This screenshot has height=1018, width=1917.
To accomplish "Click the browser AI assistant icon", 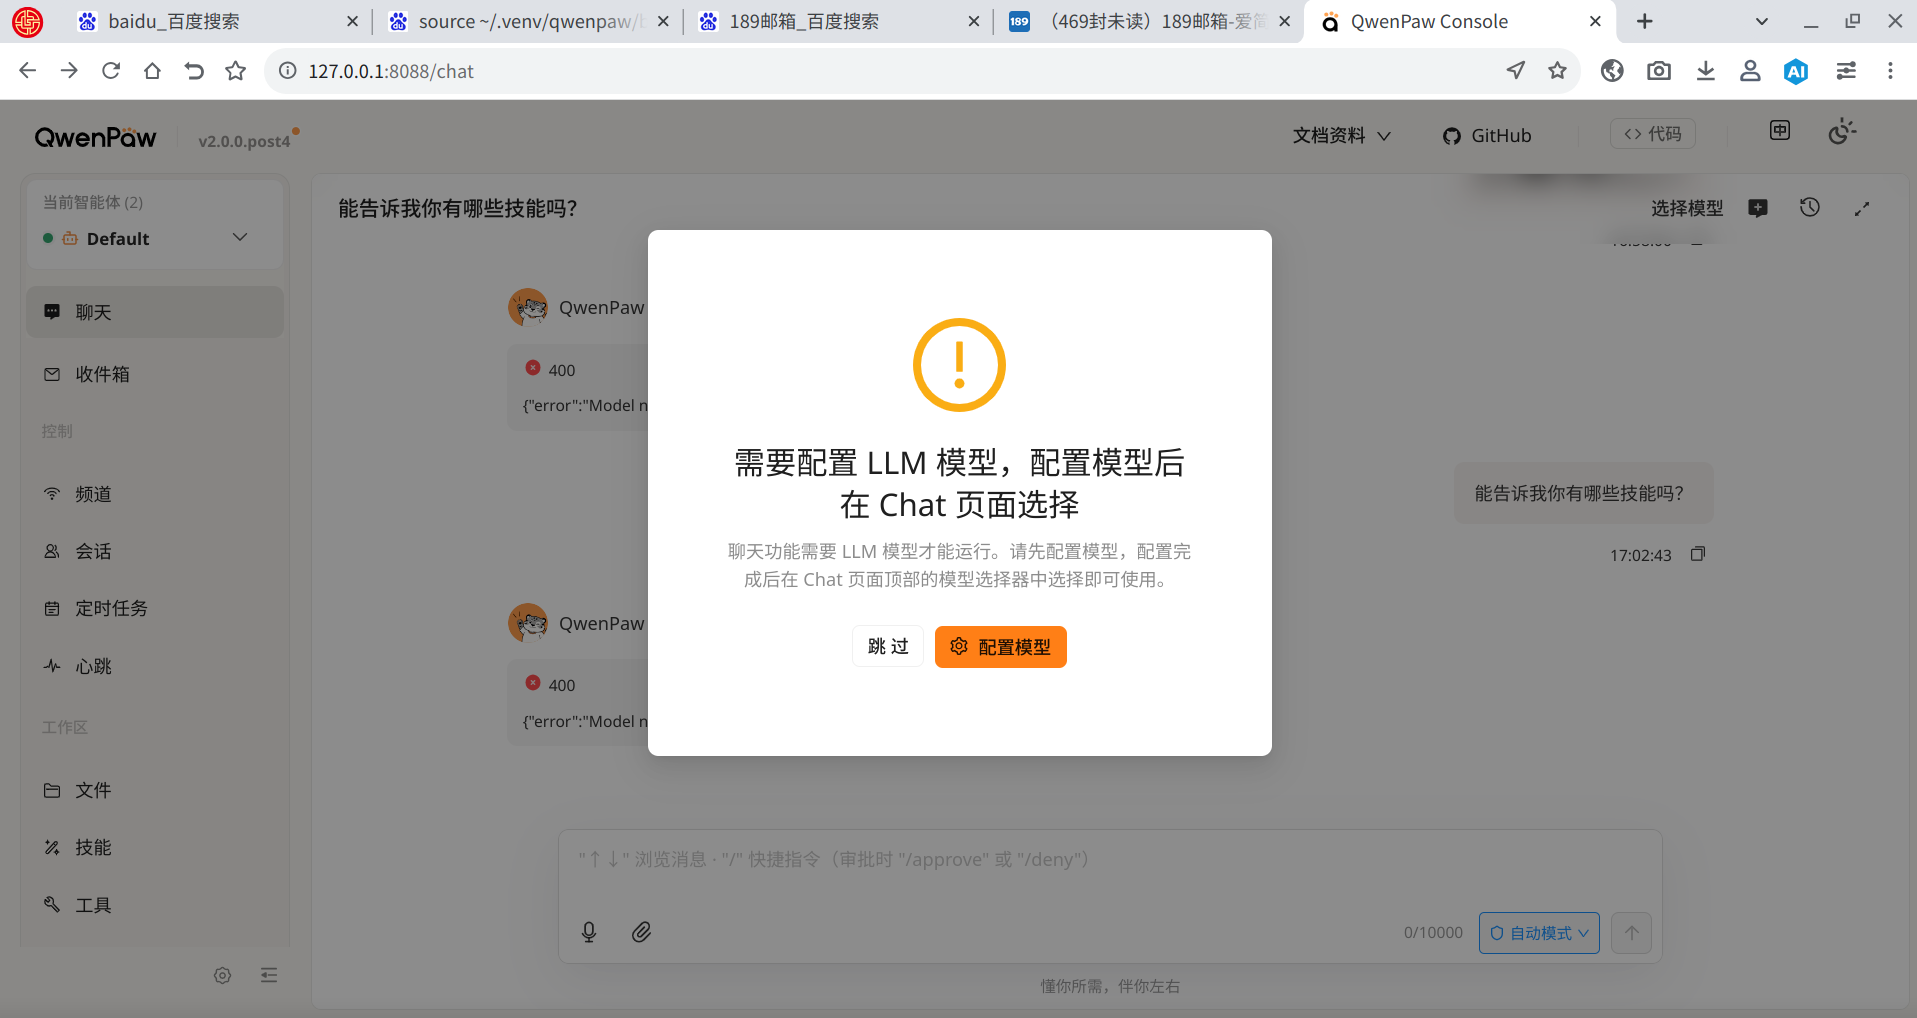I will (x=1796, y=71).
